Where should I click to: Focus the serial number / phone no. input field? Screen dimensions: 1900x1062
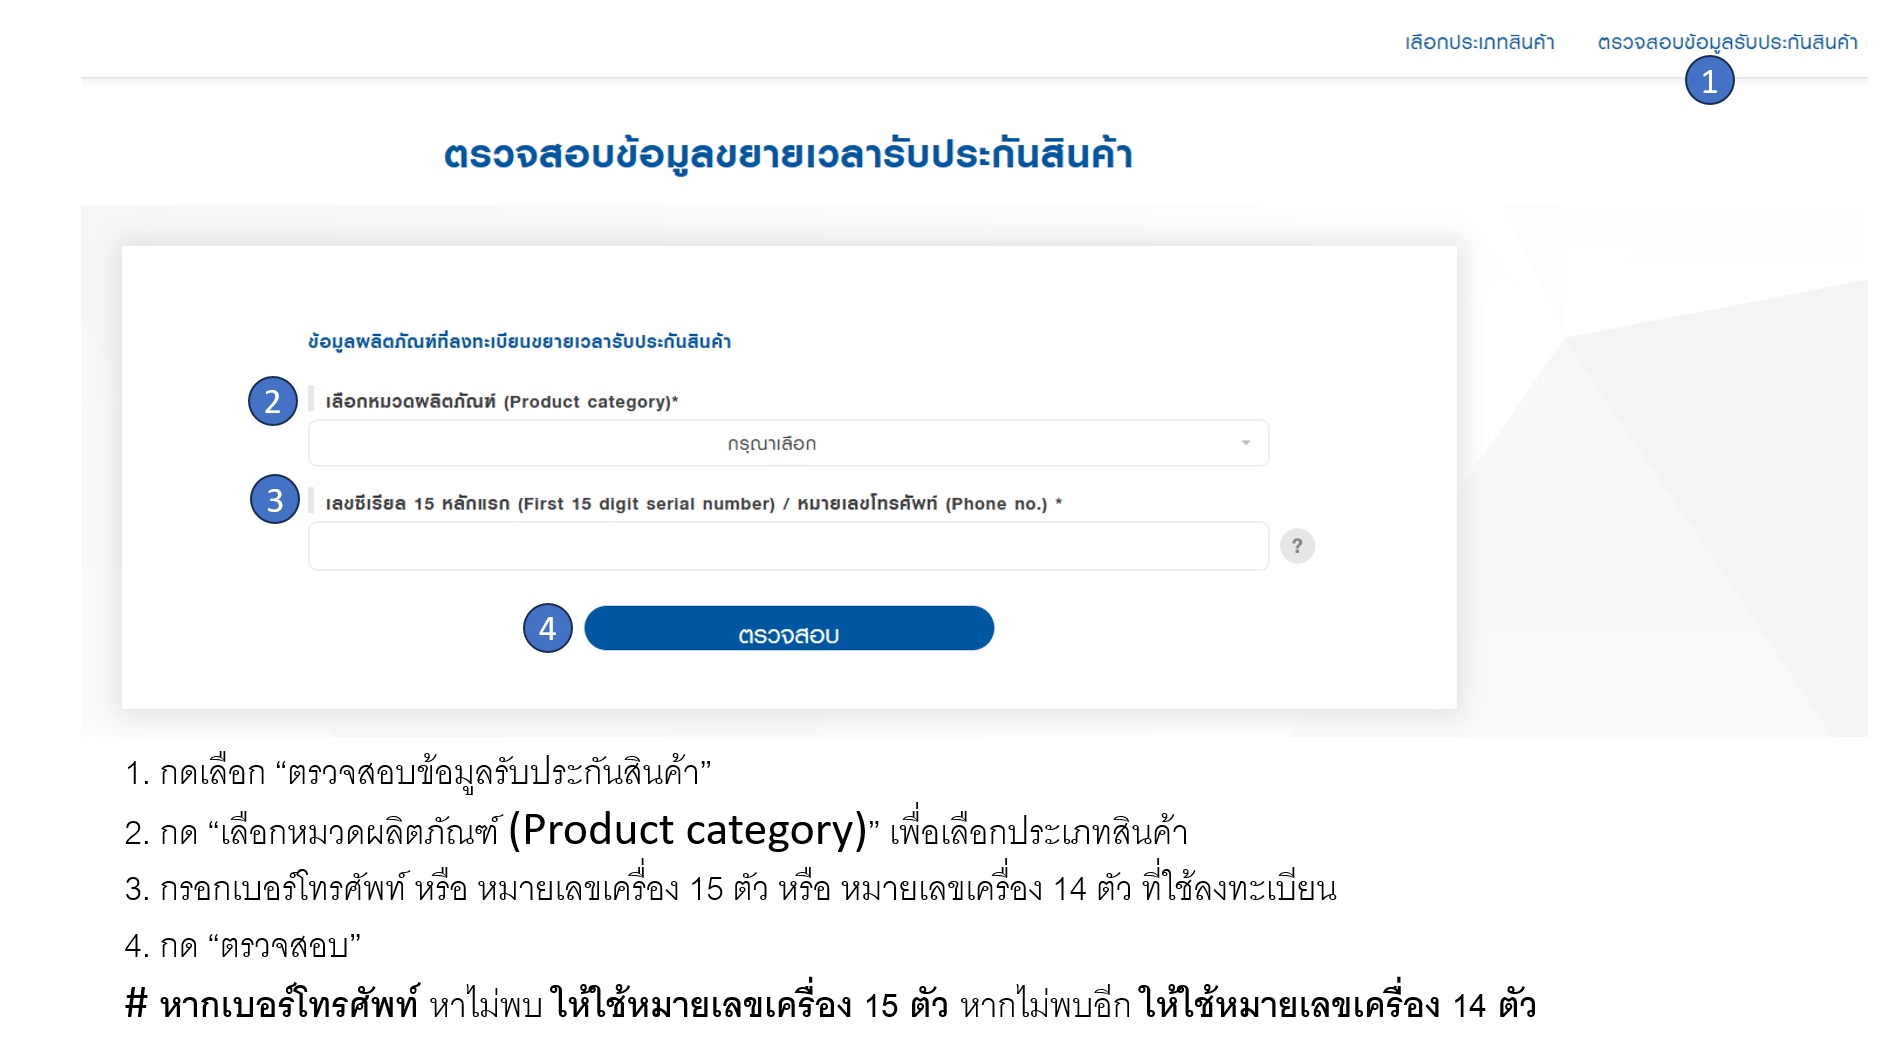788,546
